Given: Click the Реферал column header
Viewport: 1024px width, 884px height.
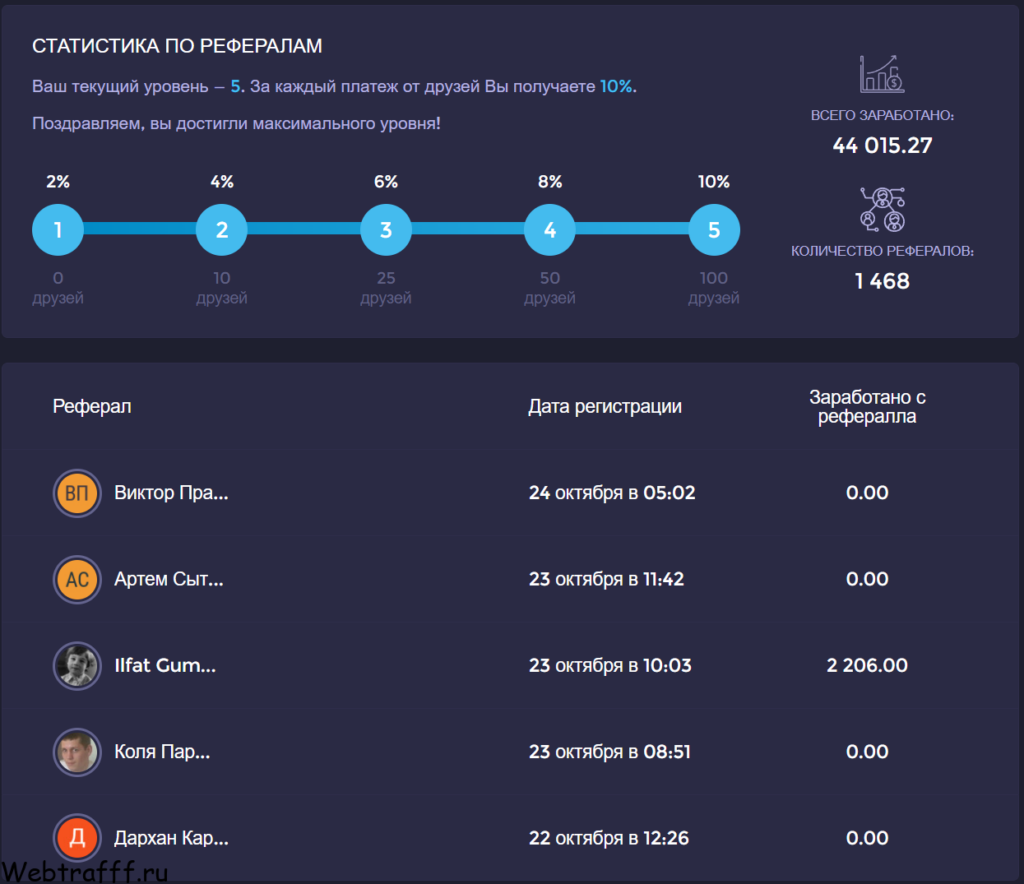Looking at the screenshot, I should (x=92, y=407).
